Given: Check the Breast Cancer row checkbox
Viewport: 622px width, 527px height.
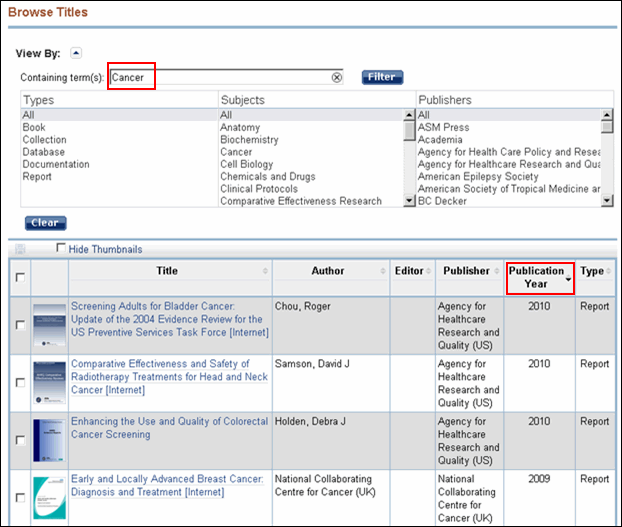Looking at the screenshot, I should pyautogui.click(x=20, y=498).
